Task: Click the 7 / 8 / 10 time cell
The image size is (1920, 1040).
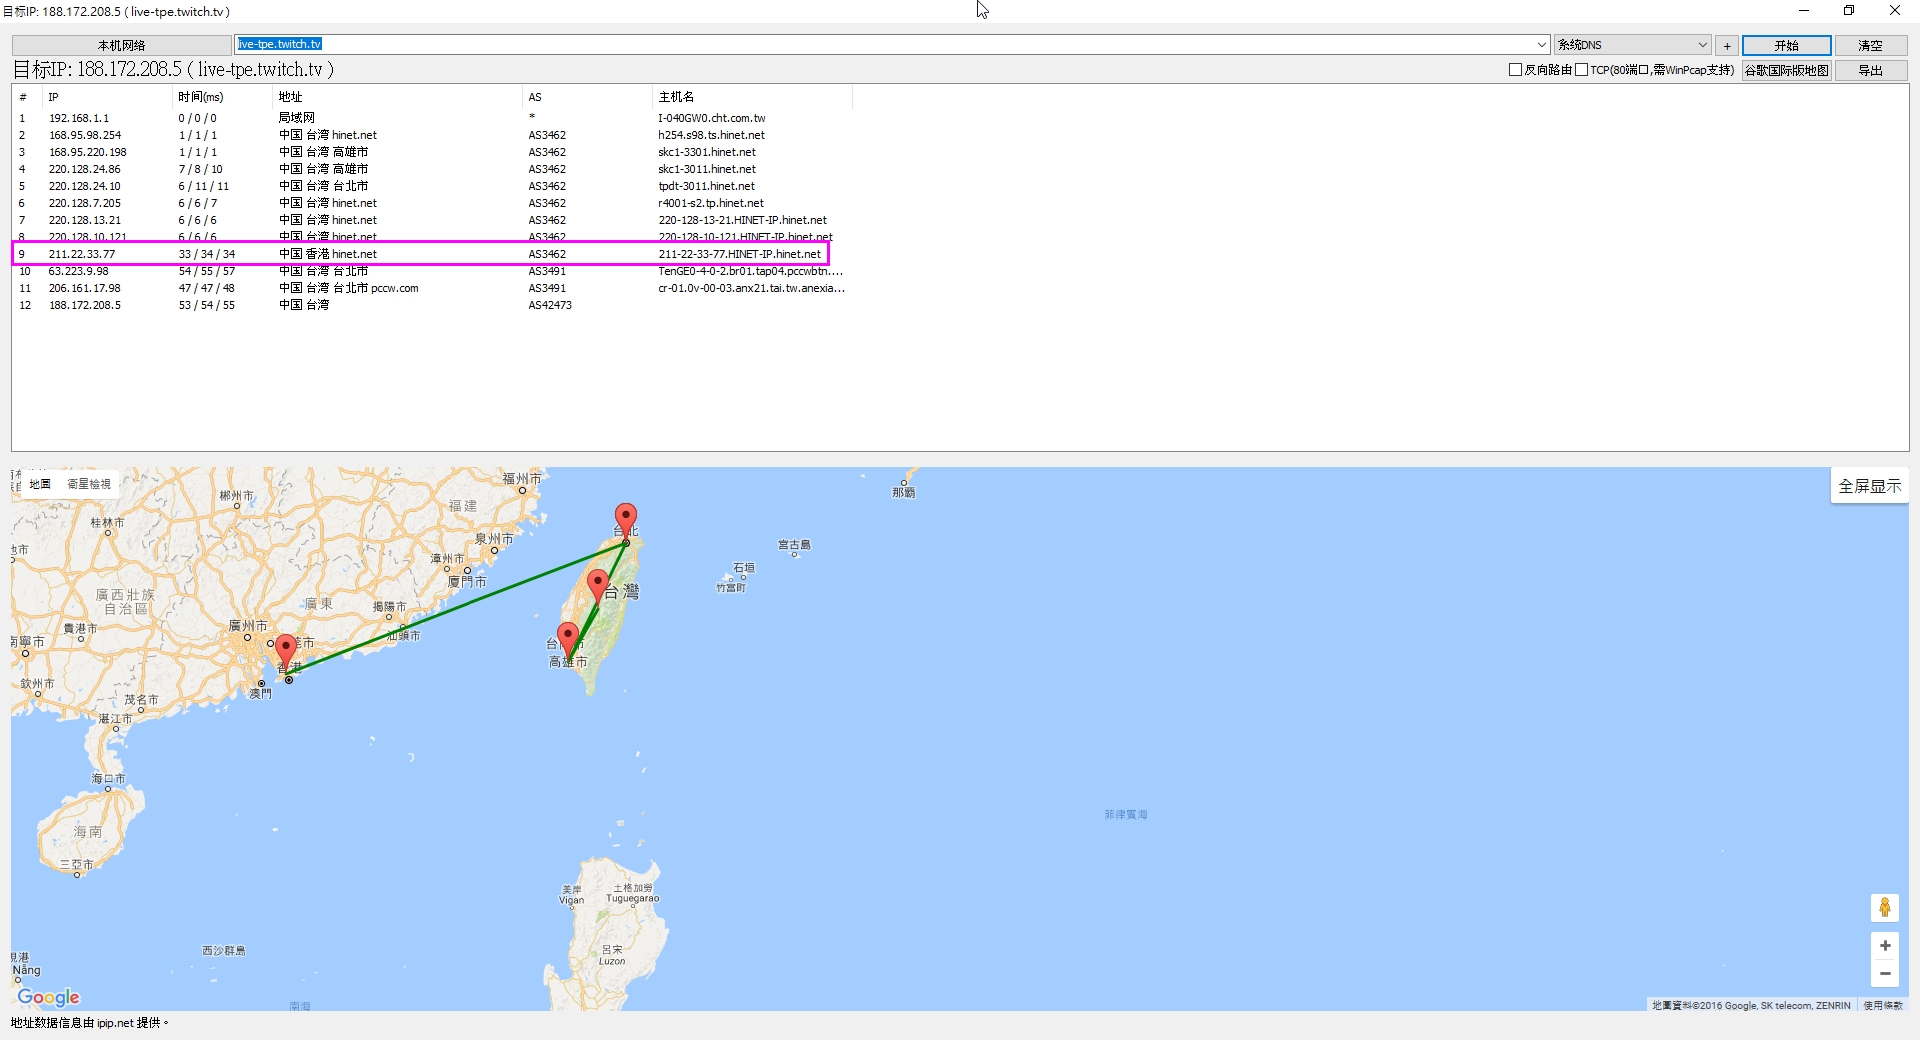Action: coord(201,169)
